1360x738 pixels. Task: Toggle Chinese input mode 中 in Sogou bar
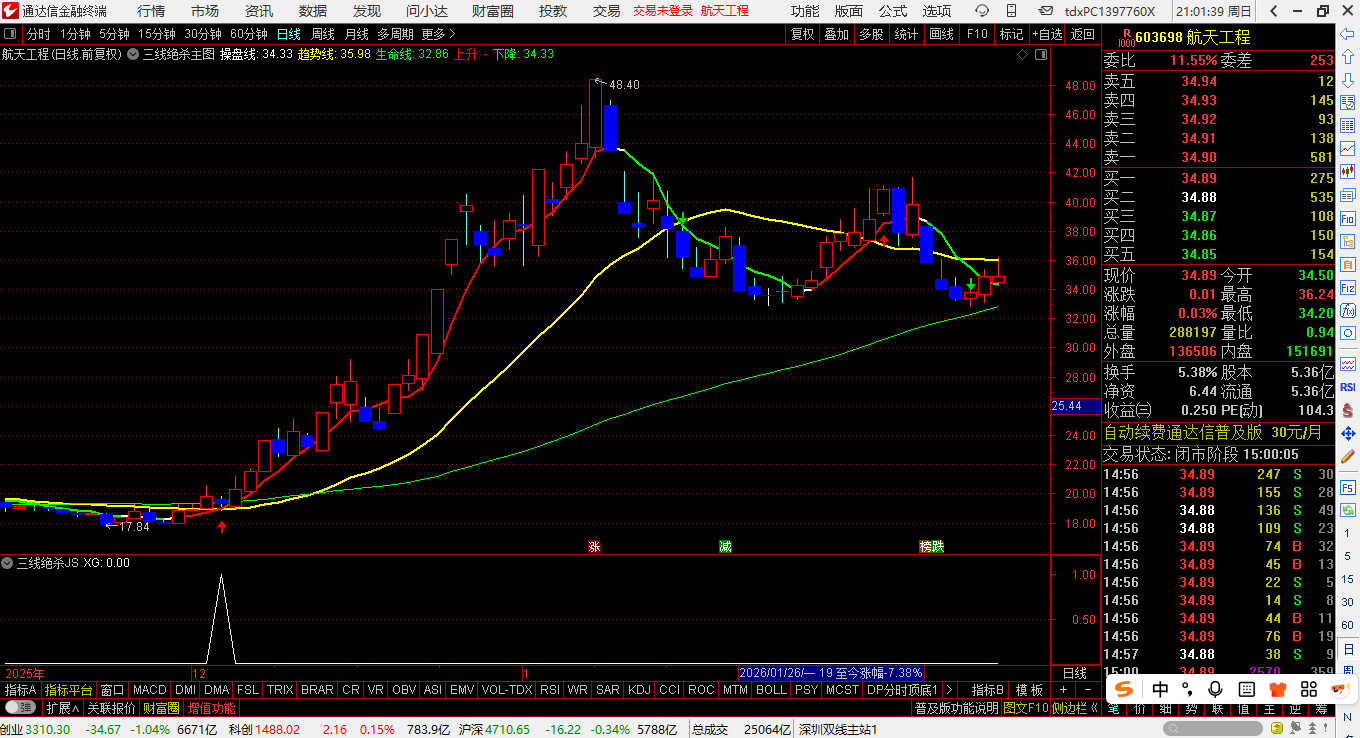(1160, 689)
